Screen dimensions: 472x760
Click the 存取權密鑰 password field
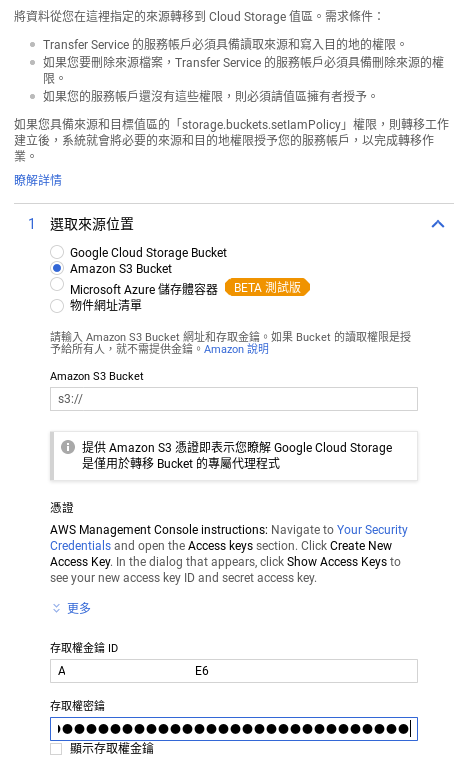point(234,729)
